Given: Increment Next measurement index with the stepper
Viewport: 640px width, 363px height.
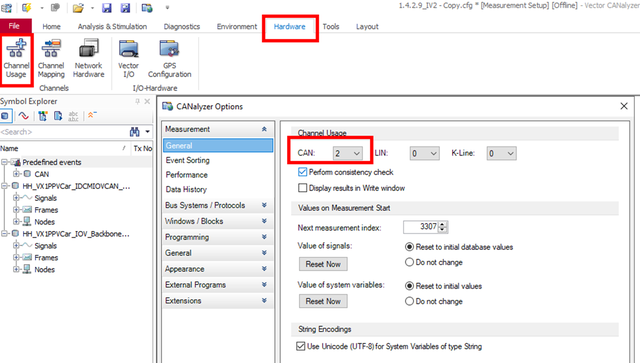Looking at the screenshot, I should [443, 224].
